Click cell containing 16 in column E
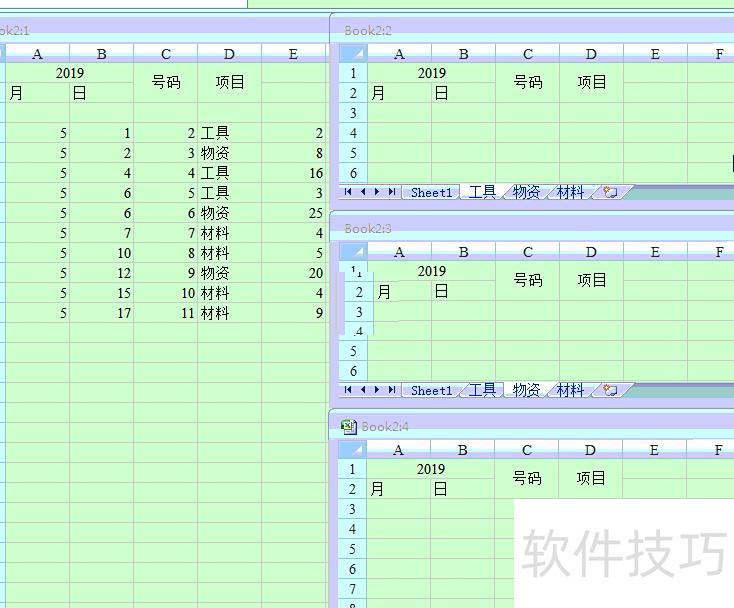 click(294, 173)
